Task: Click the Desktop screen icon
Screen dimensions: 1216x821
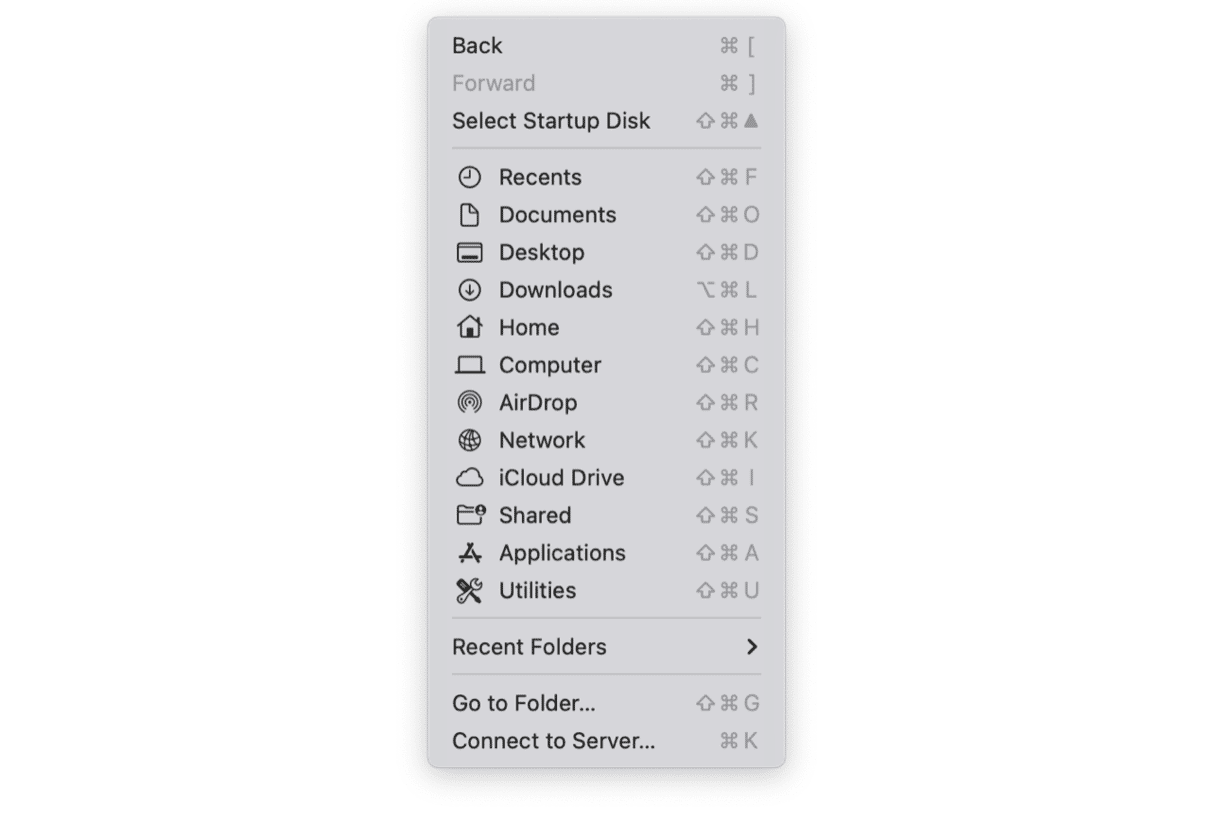Action: [469, 253]
